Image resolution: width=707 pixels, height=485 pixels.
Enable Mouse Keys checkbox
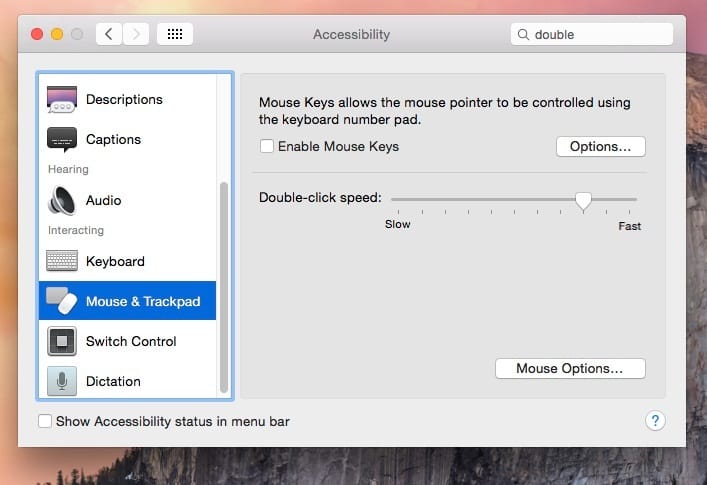[x=266, y=146]
